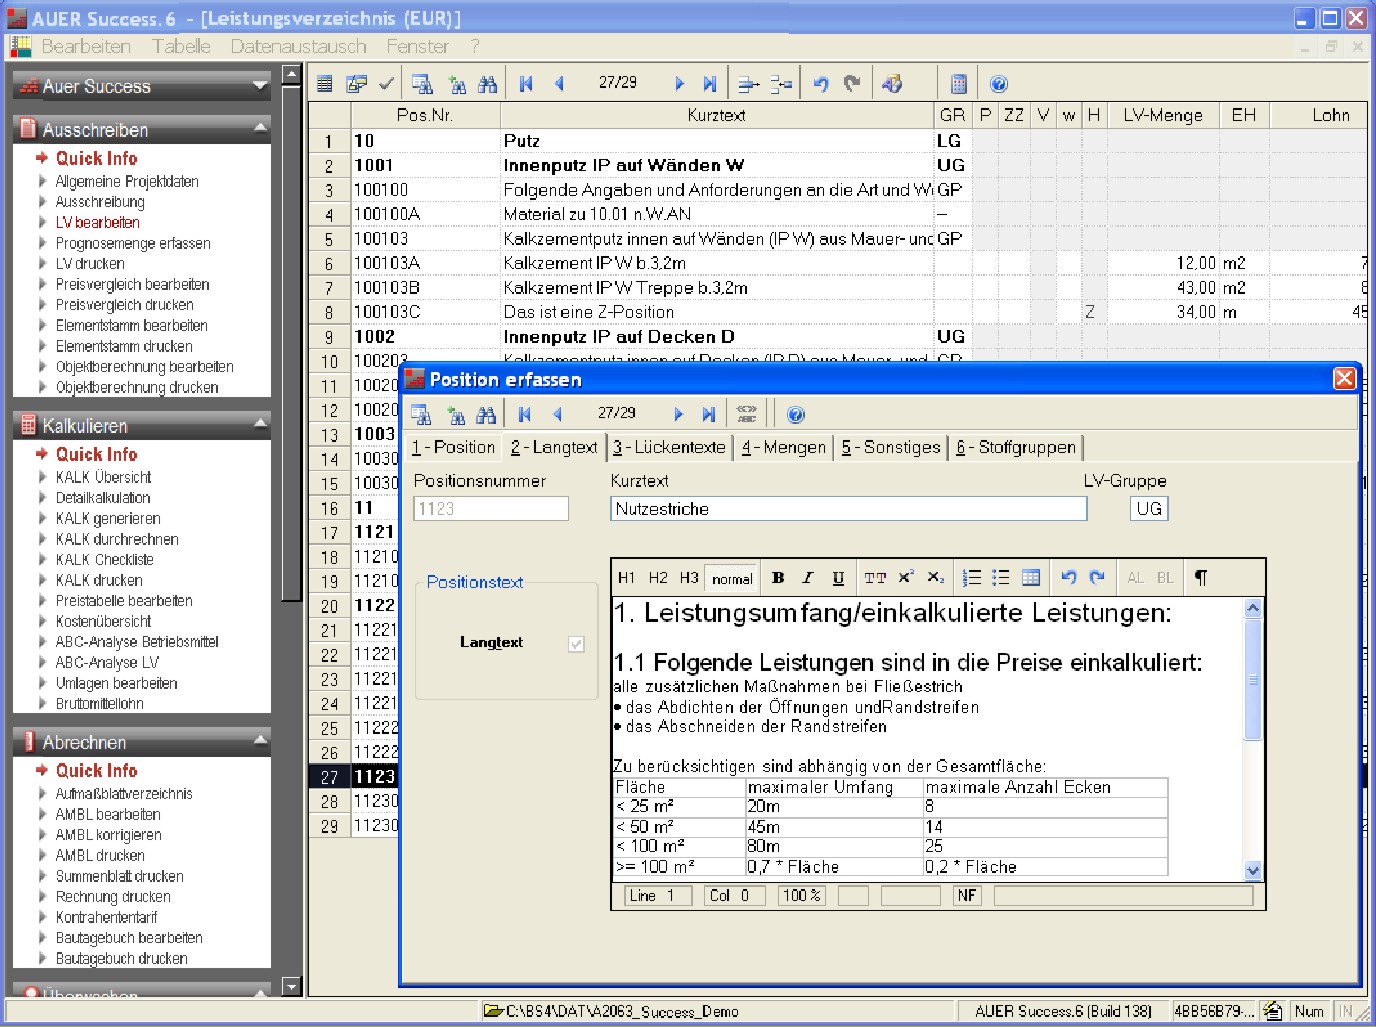The height and width of the screenshot is (1027, 1376).
Task: Open the Datenaustausch menu
Action: [298, 46]
